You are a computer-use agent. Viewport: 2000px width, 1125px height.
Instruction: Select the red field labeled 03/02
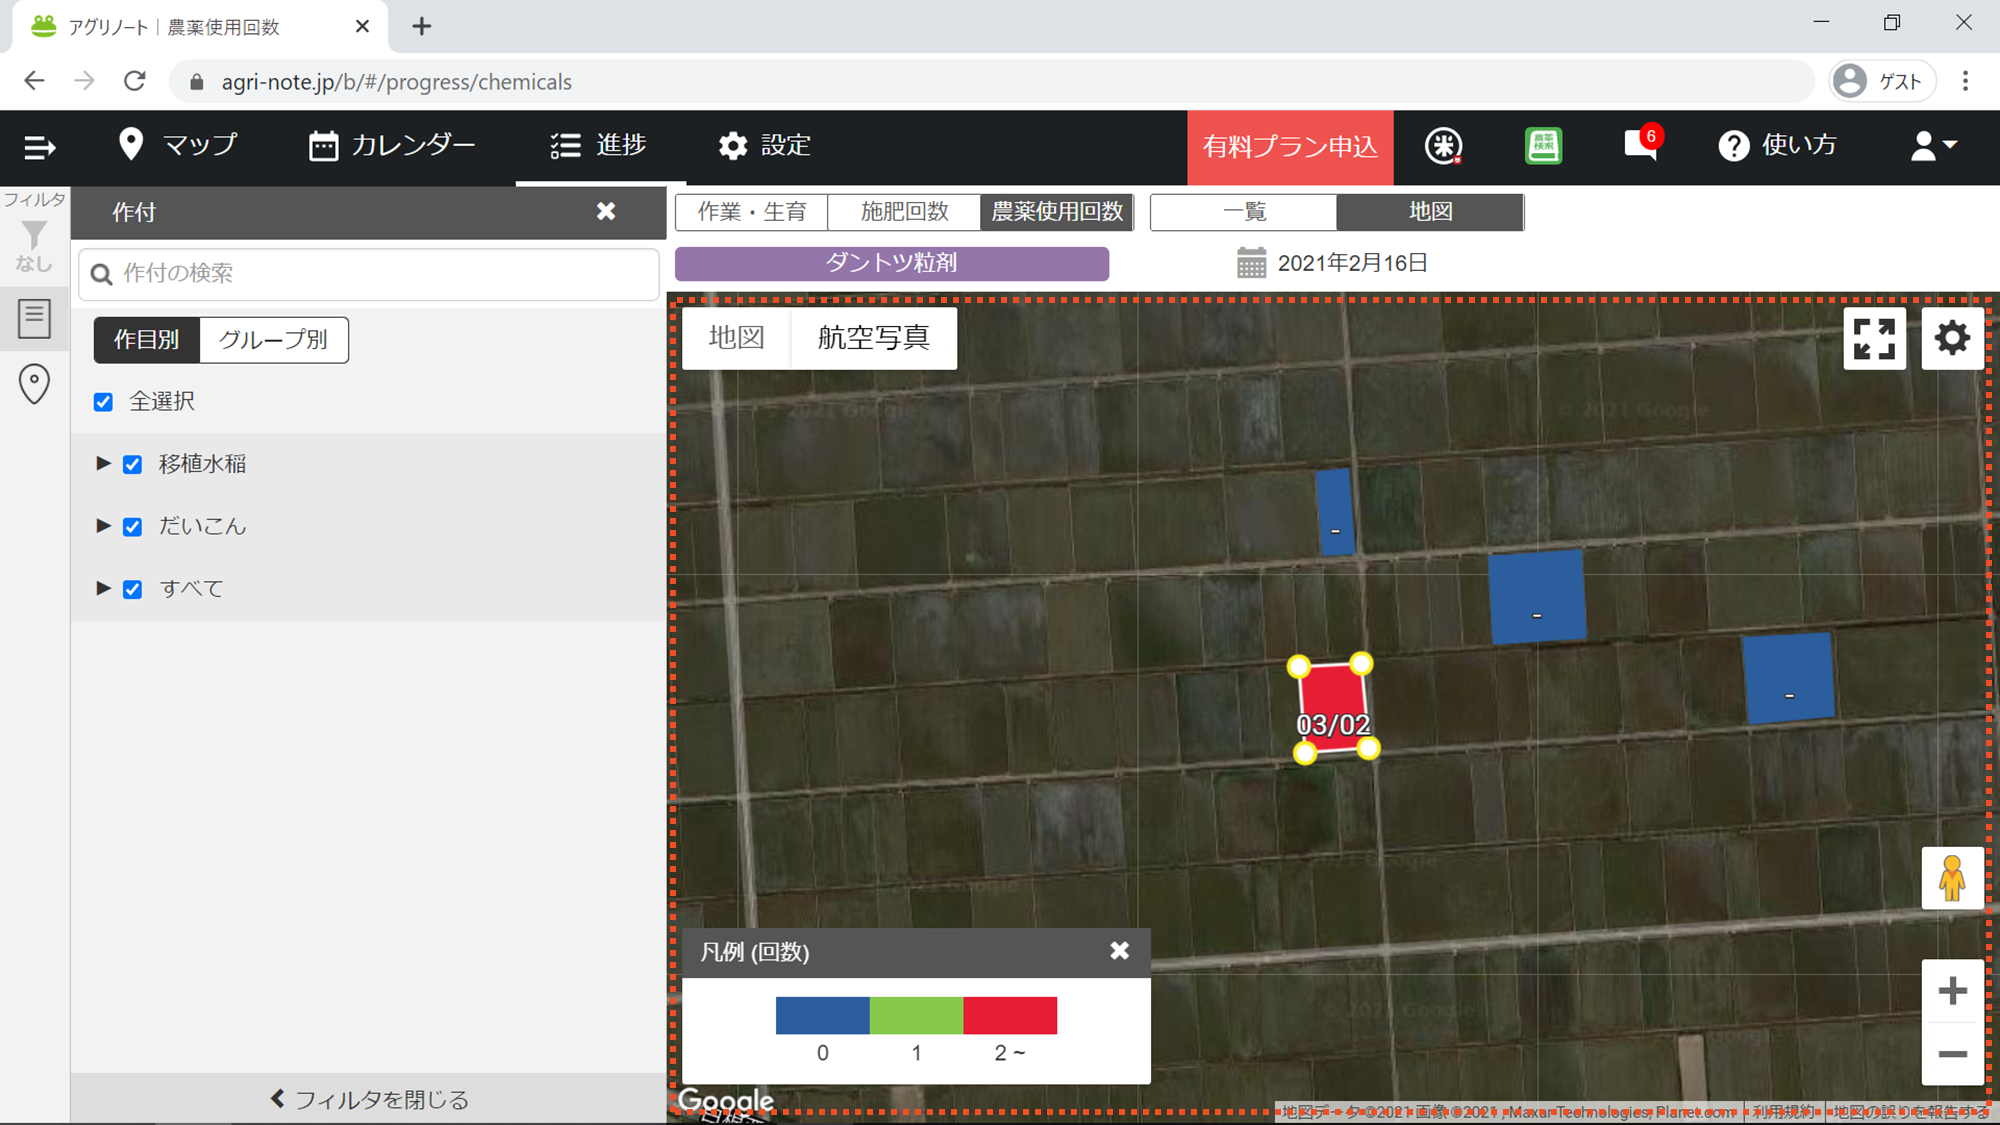click(x=1333, y=707)
